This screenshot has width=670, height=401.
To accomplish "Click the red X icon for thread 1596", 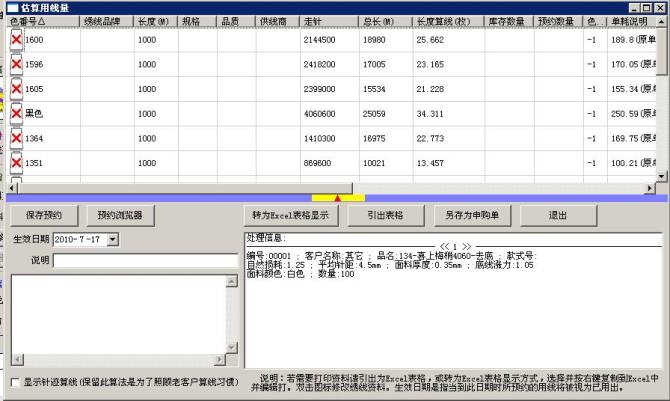I will coord(17,64).
